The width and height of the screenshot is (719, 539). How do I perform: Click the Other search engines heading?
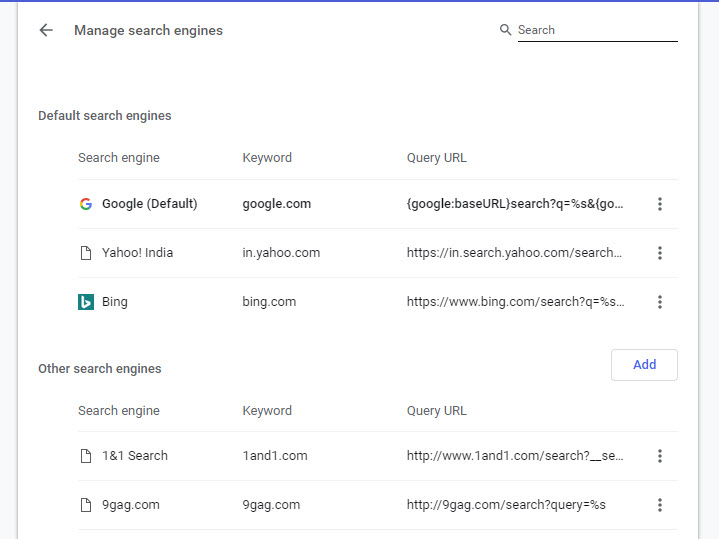100,369
